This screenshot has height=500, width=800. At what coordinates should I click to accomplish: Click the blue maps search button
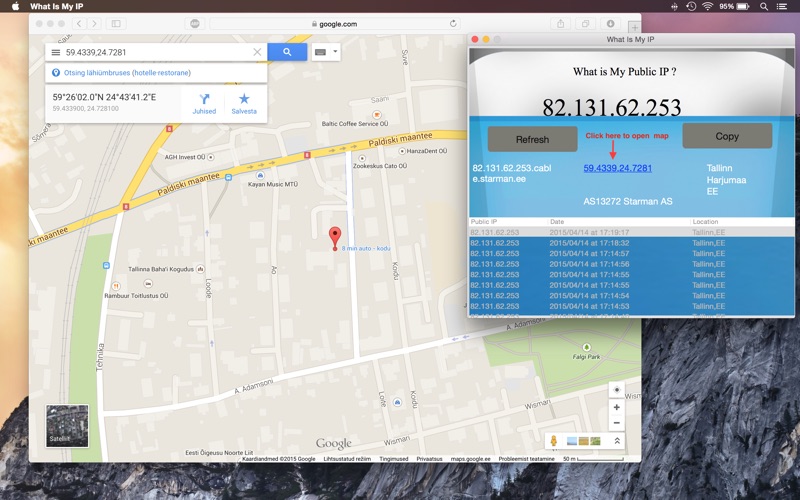click(287, 52)
